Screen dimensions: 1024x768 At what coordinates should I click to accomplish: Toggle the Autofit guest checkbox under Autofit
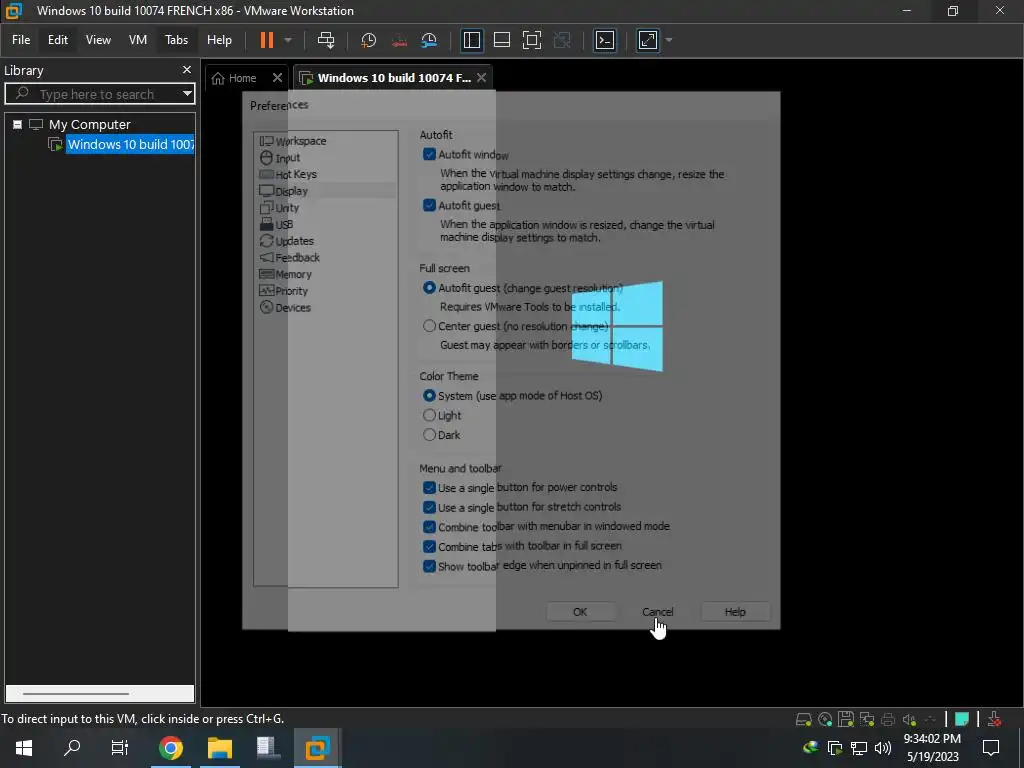pyautogui.click(x=429, y=205)
